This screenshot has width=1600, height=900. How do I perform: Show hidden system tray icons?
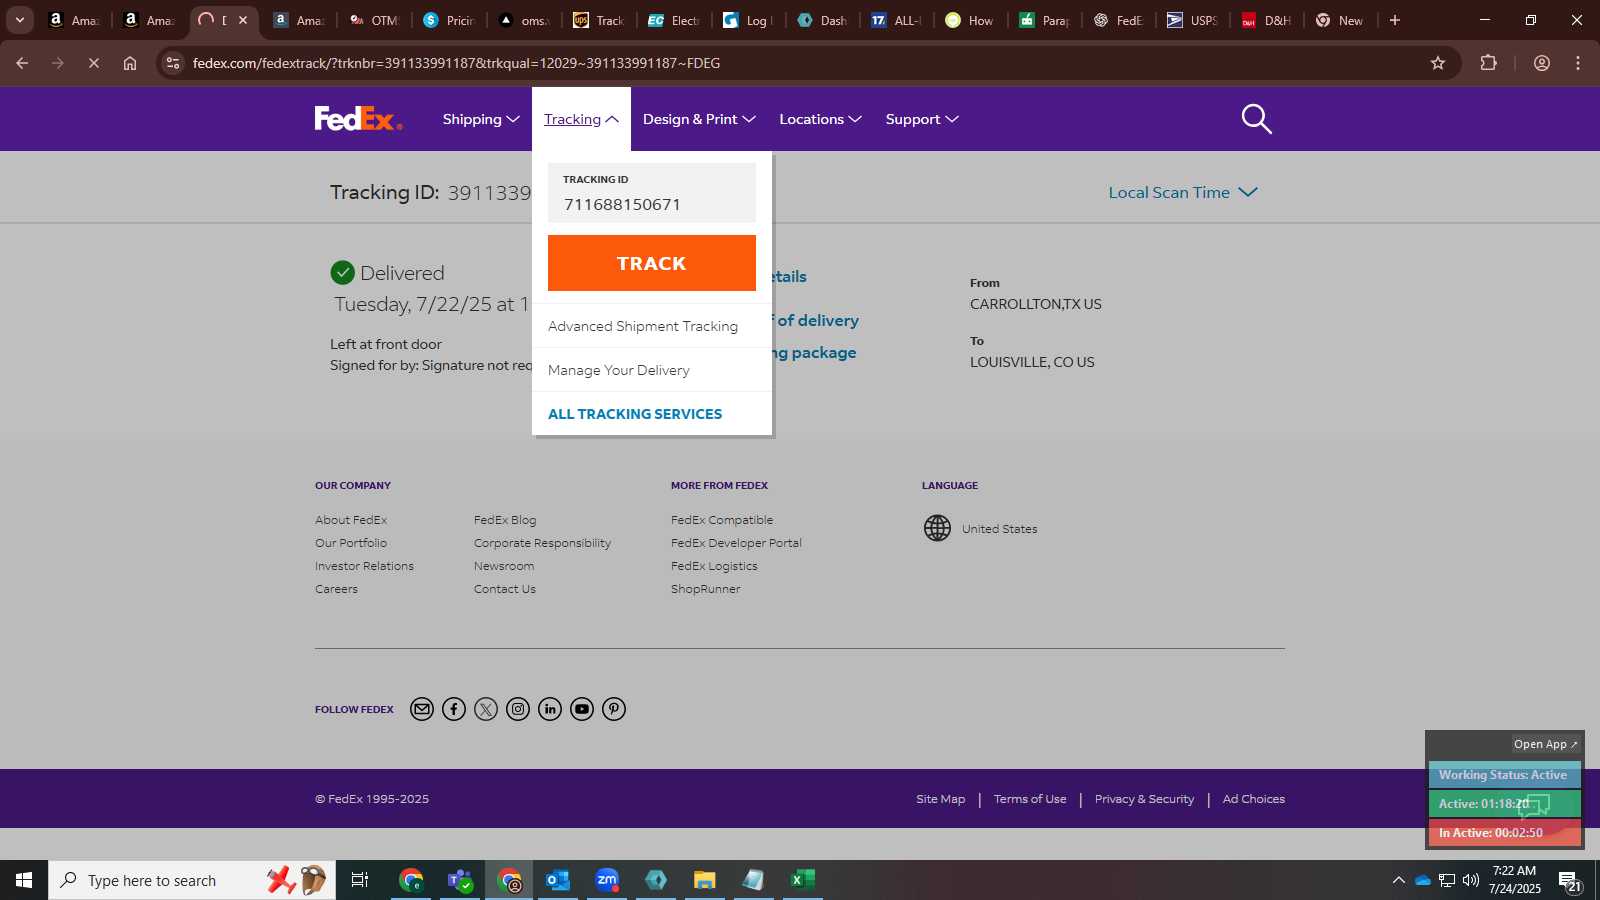(1398, 880)
